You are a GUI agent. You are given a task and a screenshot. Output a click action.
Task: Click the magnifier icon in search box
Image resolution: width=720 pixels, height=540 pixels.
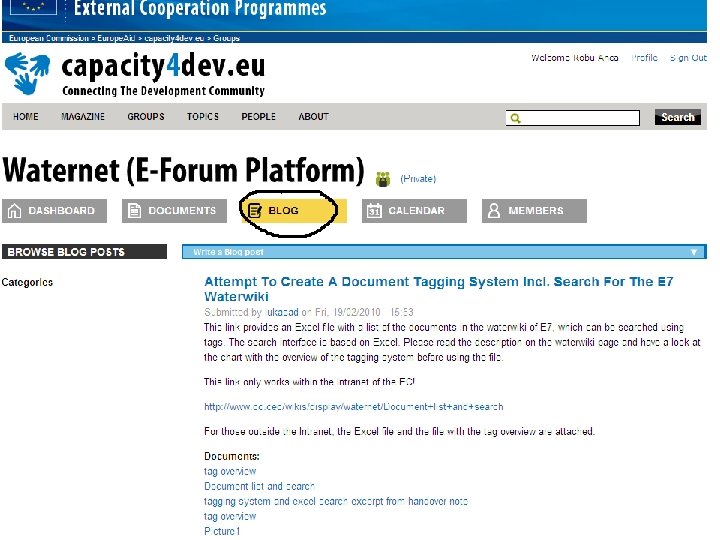coord(516,118)
